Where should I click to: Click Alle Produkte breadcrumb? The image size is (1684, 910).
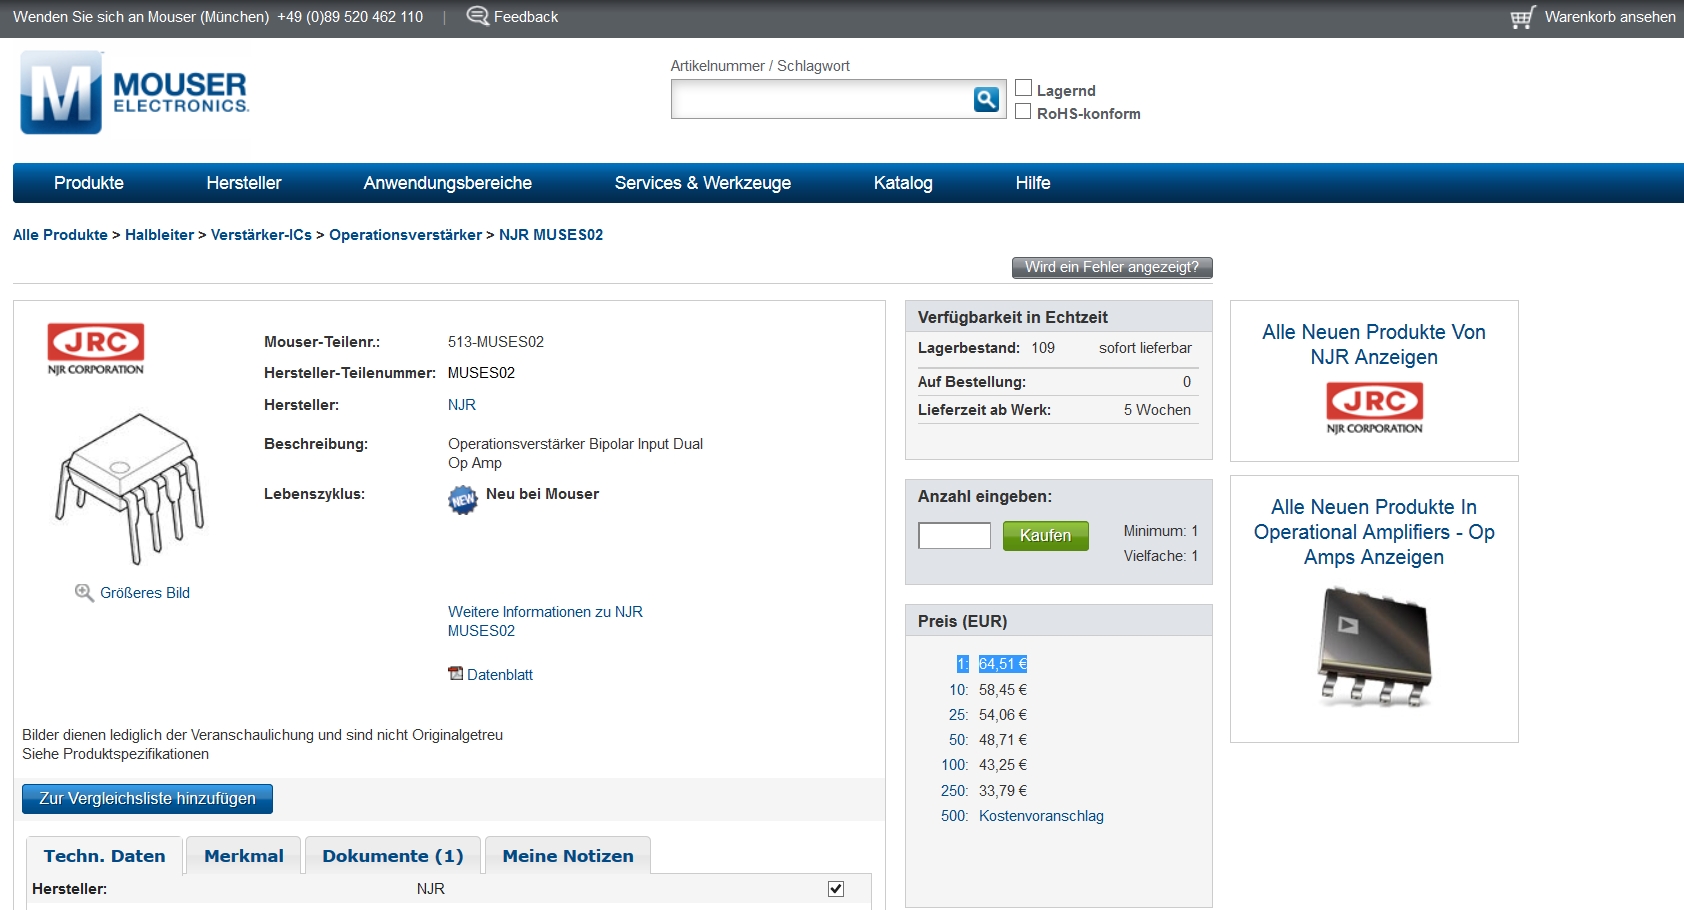(60, 235)
